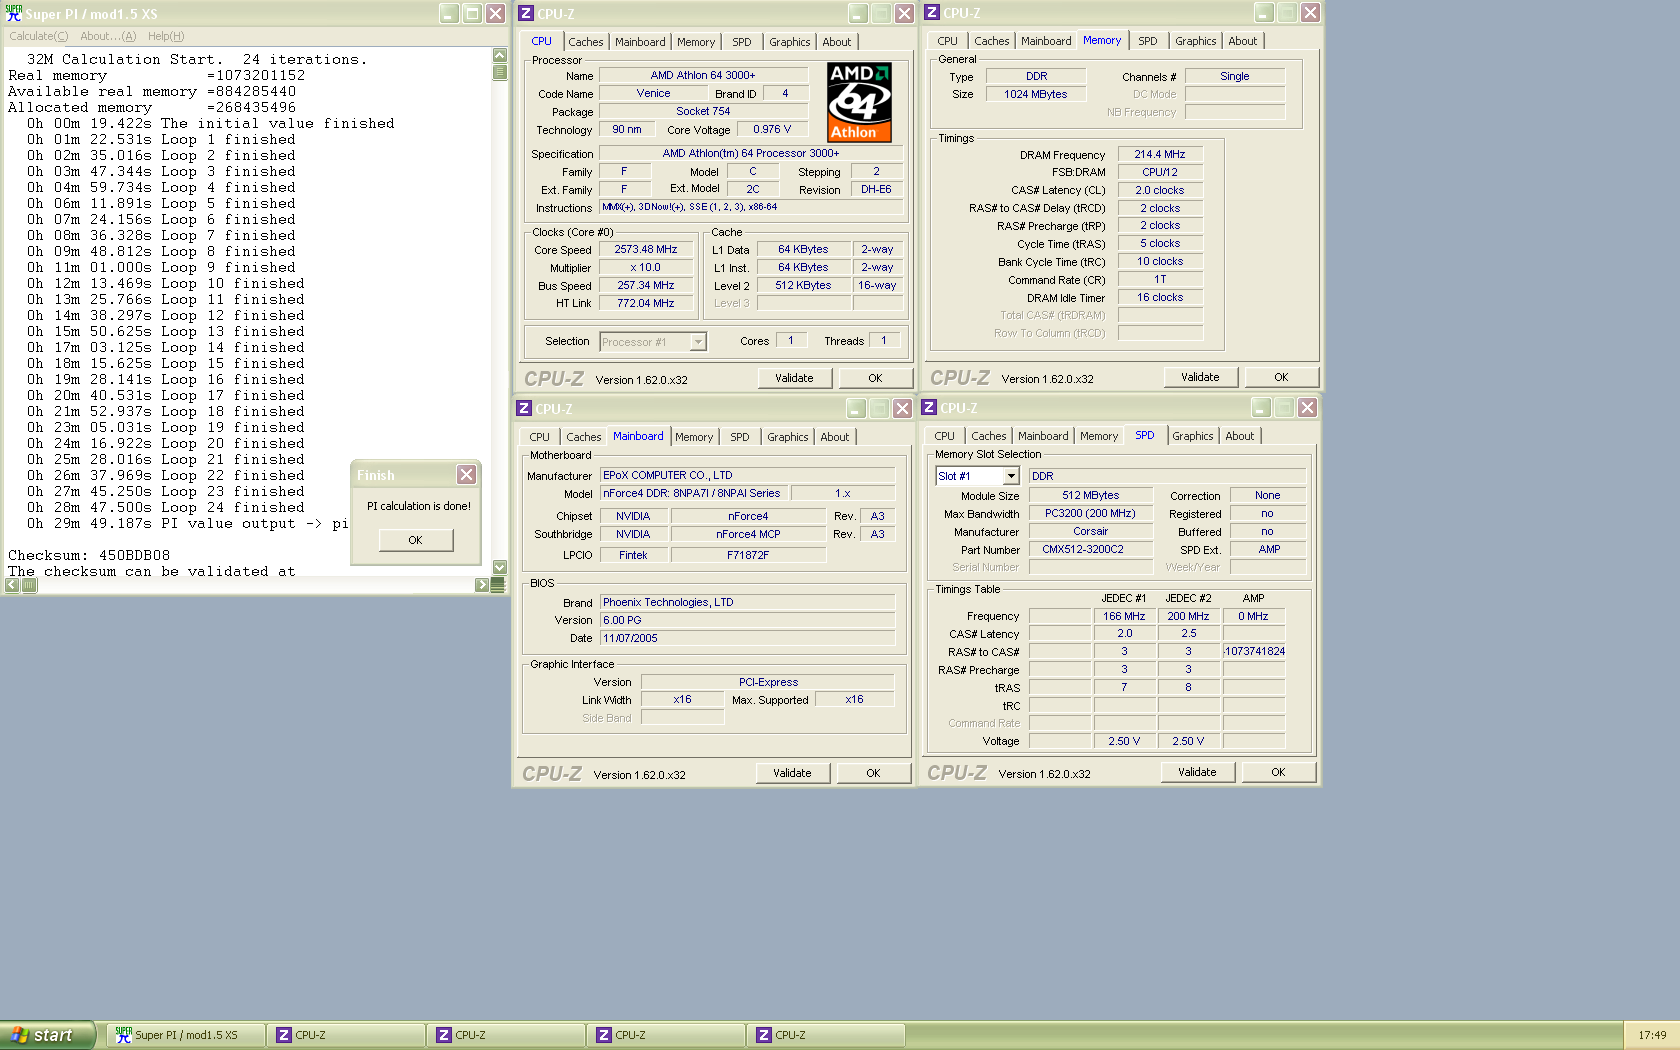Open the Processor #1 selection dropdown
Viewport: 1680px width, 1050px height.
pos(698,342)
